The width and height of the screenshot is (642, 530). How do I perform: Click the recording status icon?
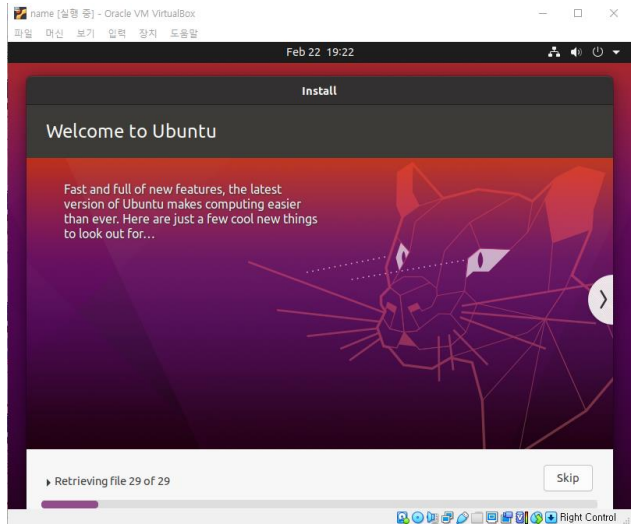tap(506, 517)
